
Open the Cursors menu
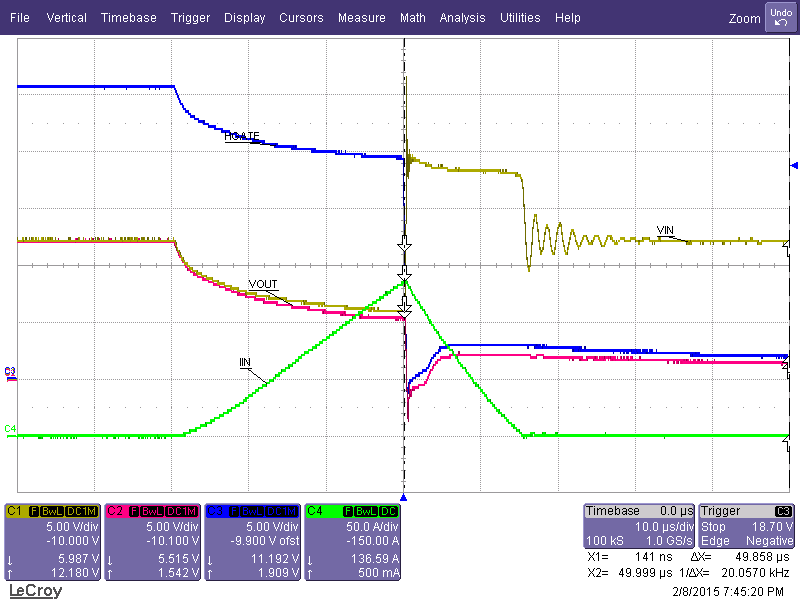click(x=301, y=18)
